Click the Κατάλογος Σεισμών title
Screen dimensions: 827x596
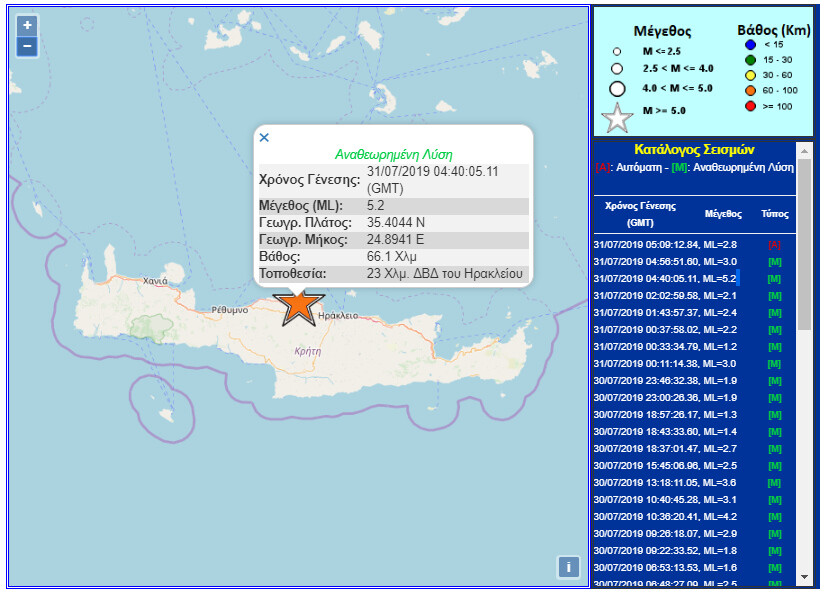(x=694, y=150)
